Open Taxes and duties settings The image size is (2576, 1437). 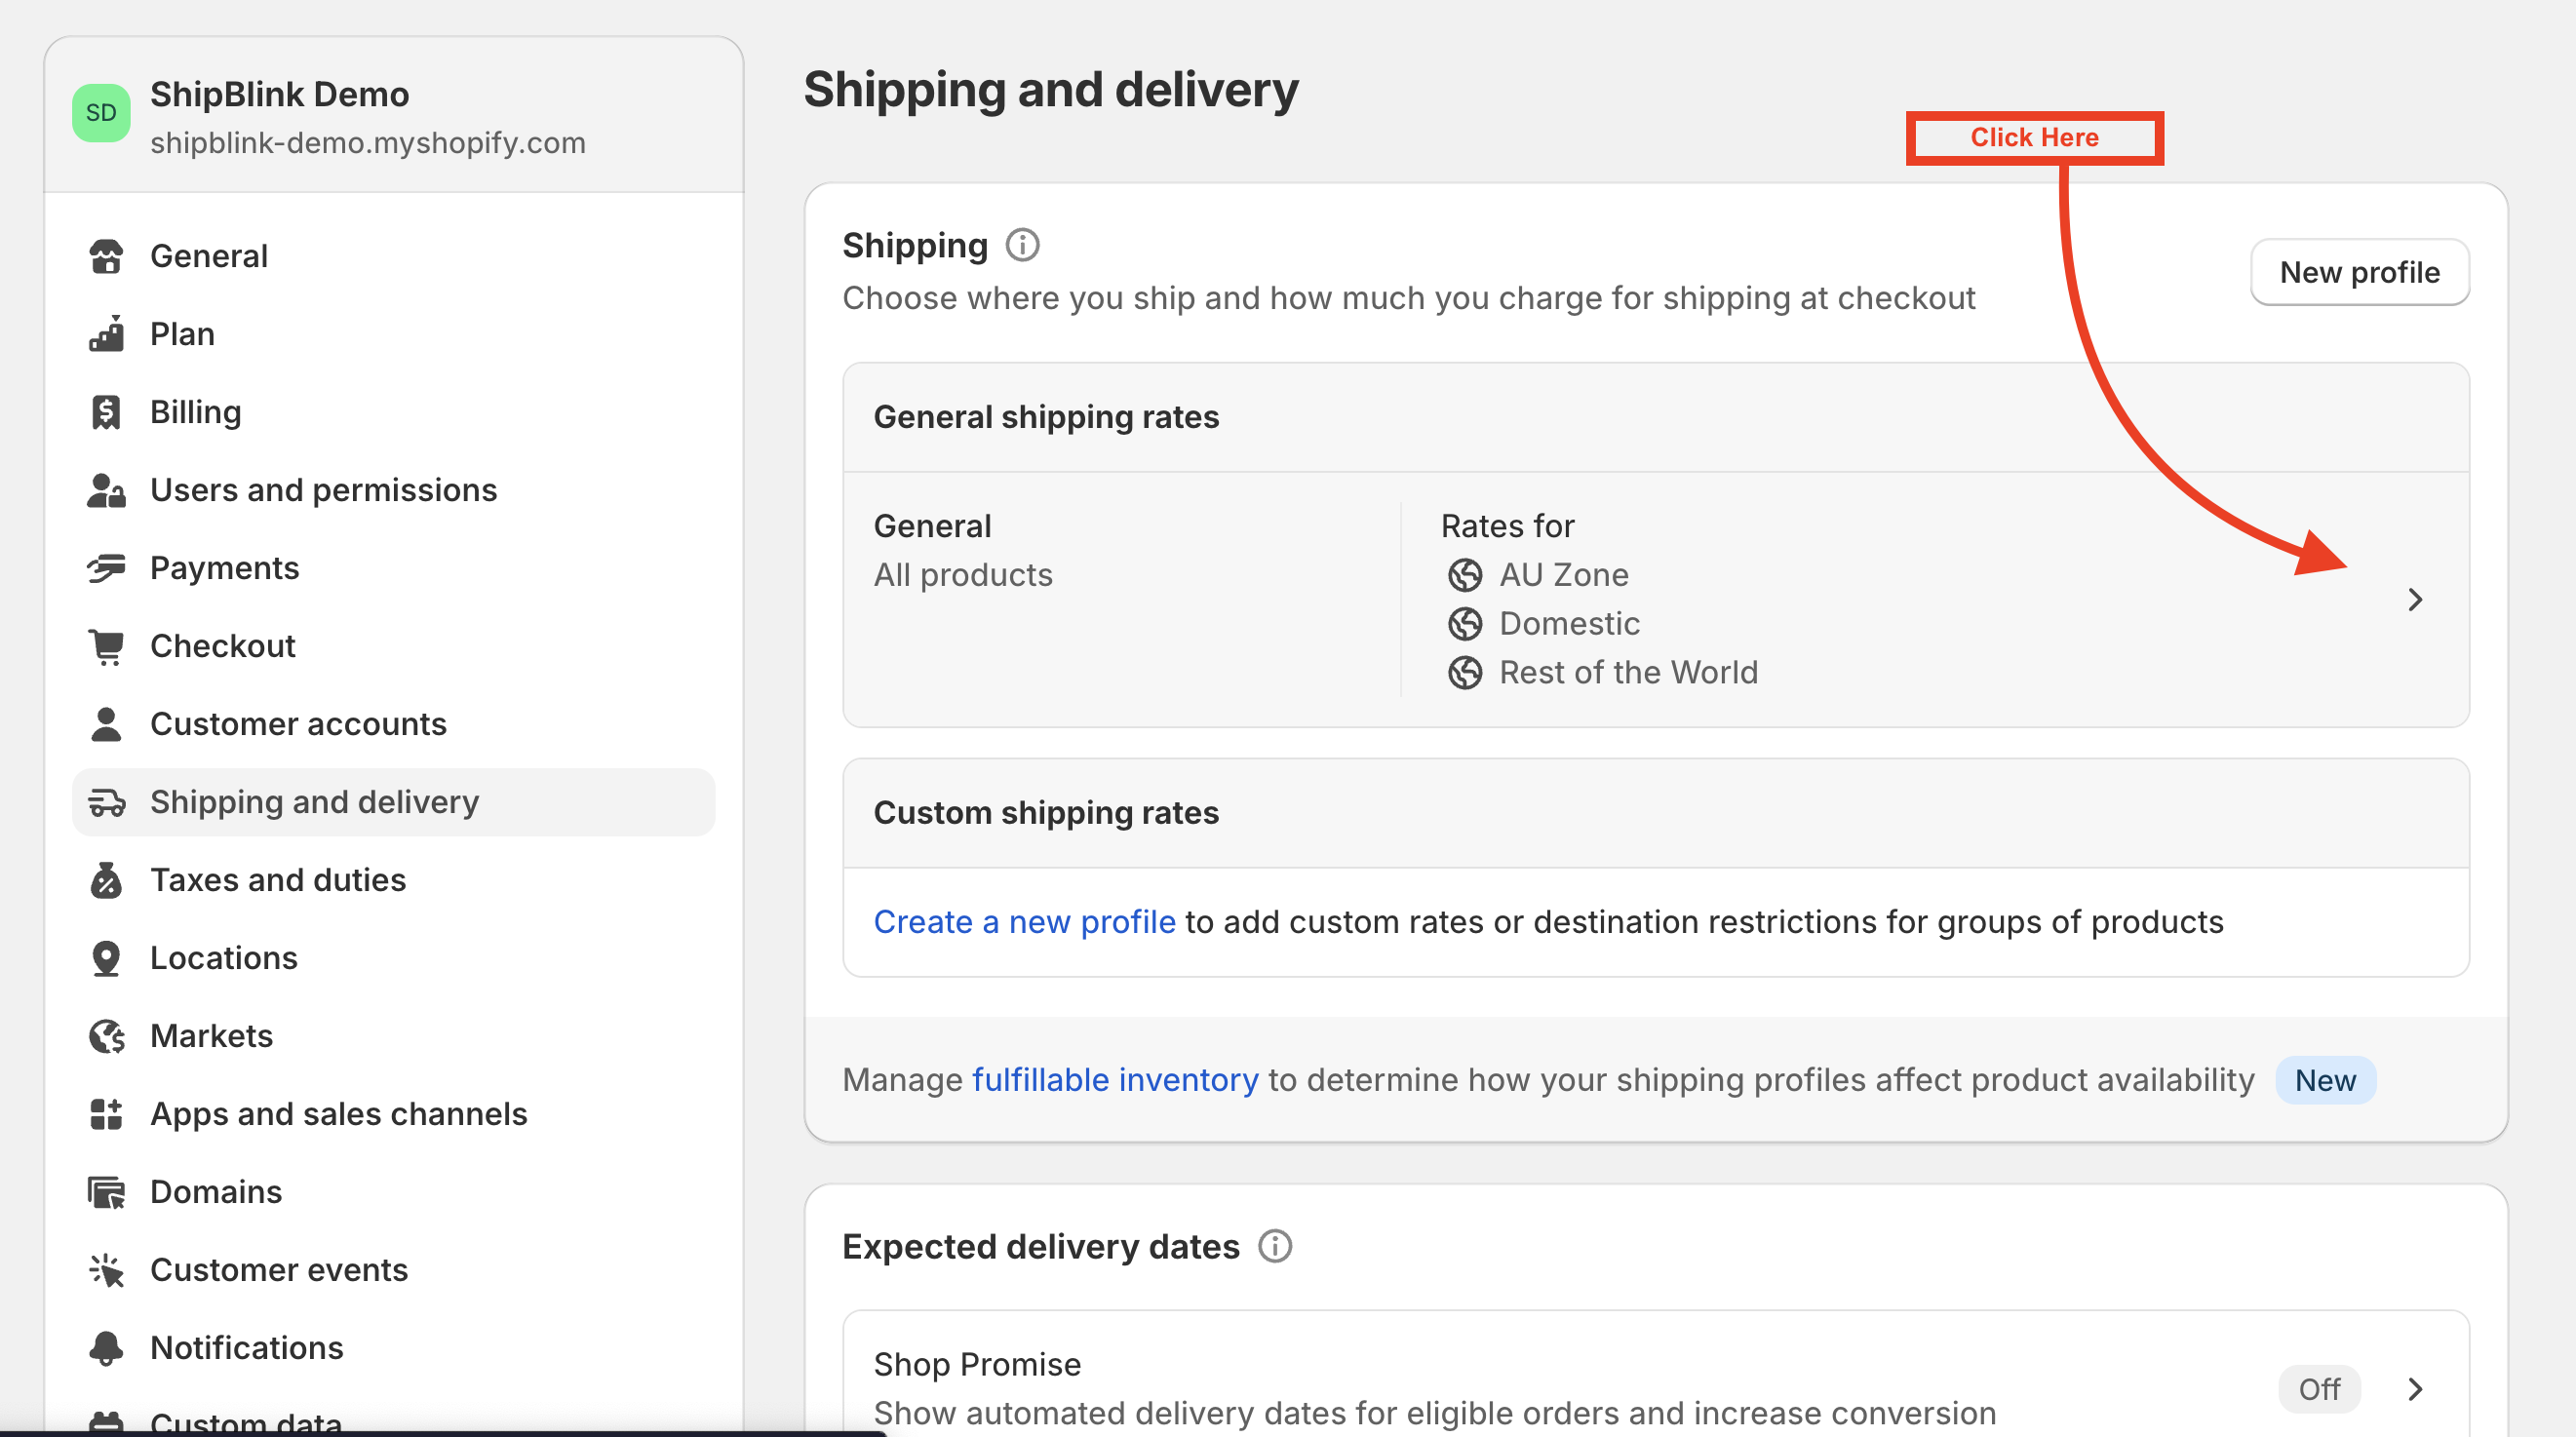click(393, 880)
